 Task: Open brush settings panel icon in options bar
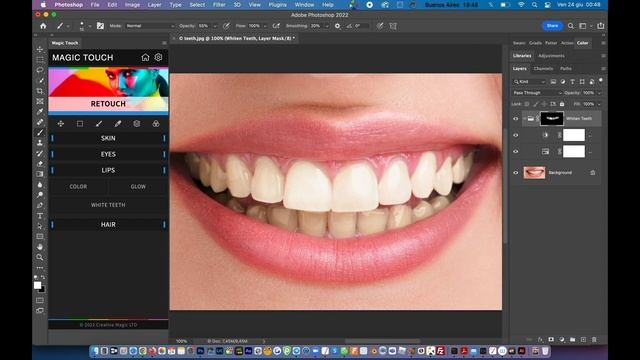click(x=100, y=26)
